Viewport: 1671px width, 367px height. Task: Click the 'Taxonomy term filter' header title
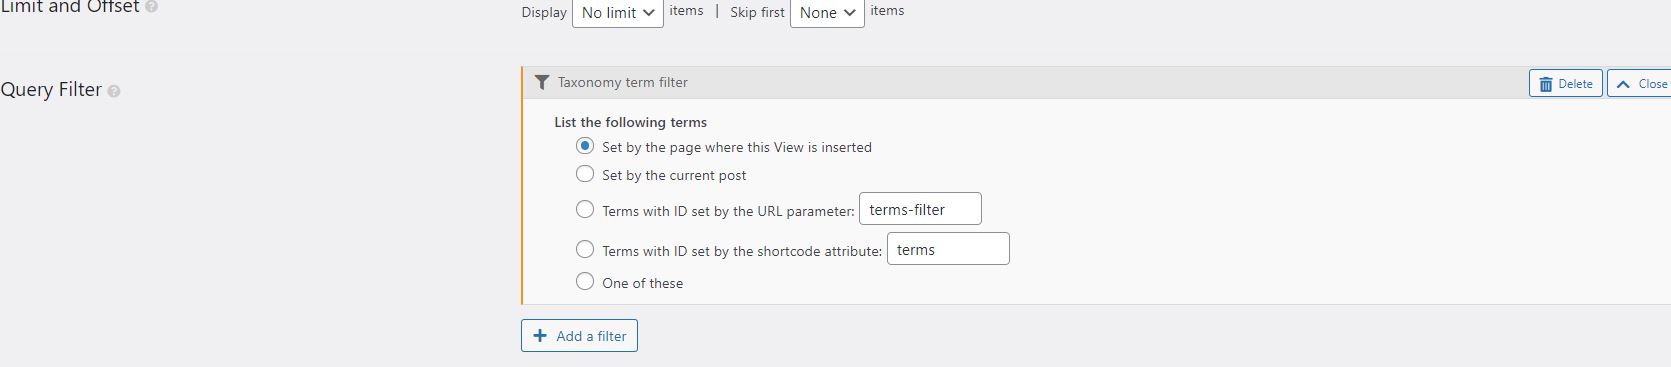coord(623,83)
